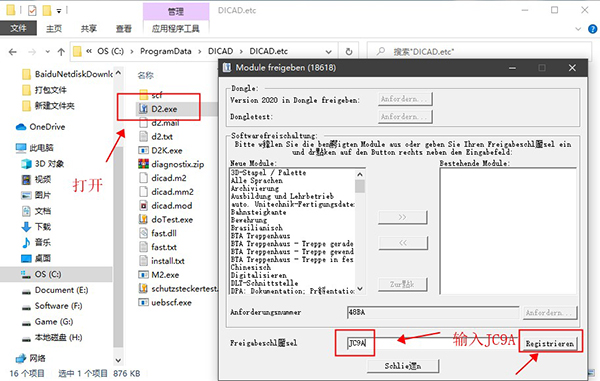Go back with the Explorer back arrow
Screen dimensions: 600x381
click(13, 52)
